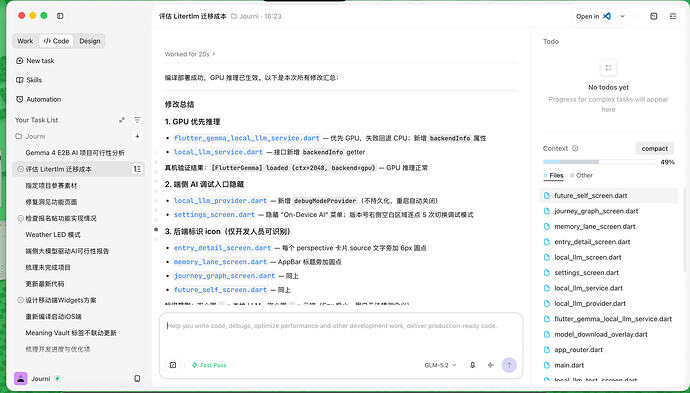Add a task to Journi folder
Screen dimensions: 690x393
click(x=137, y=136)
